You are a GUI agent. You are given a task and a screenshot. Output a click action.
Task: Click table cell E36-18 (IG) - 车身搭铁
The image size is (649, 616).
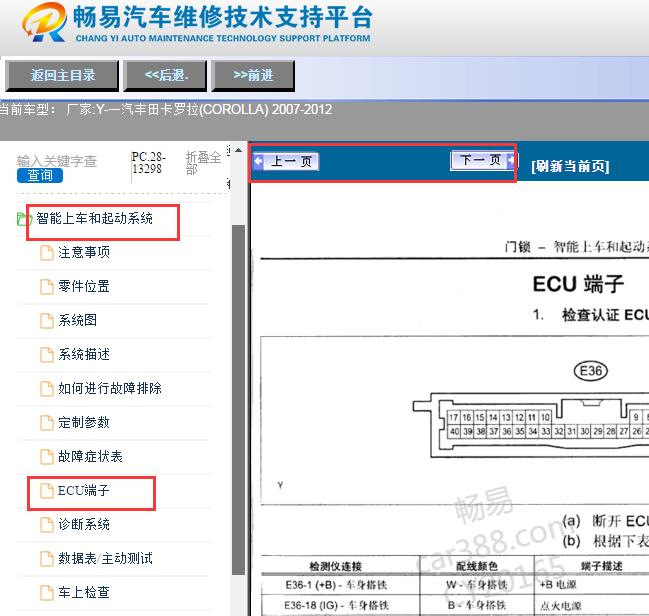coord(340,605)
